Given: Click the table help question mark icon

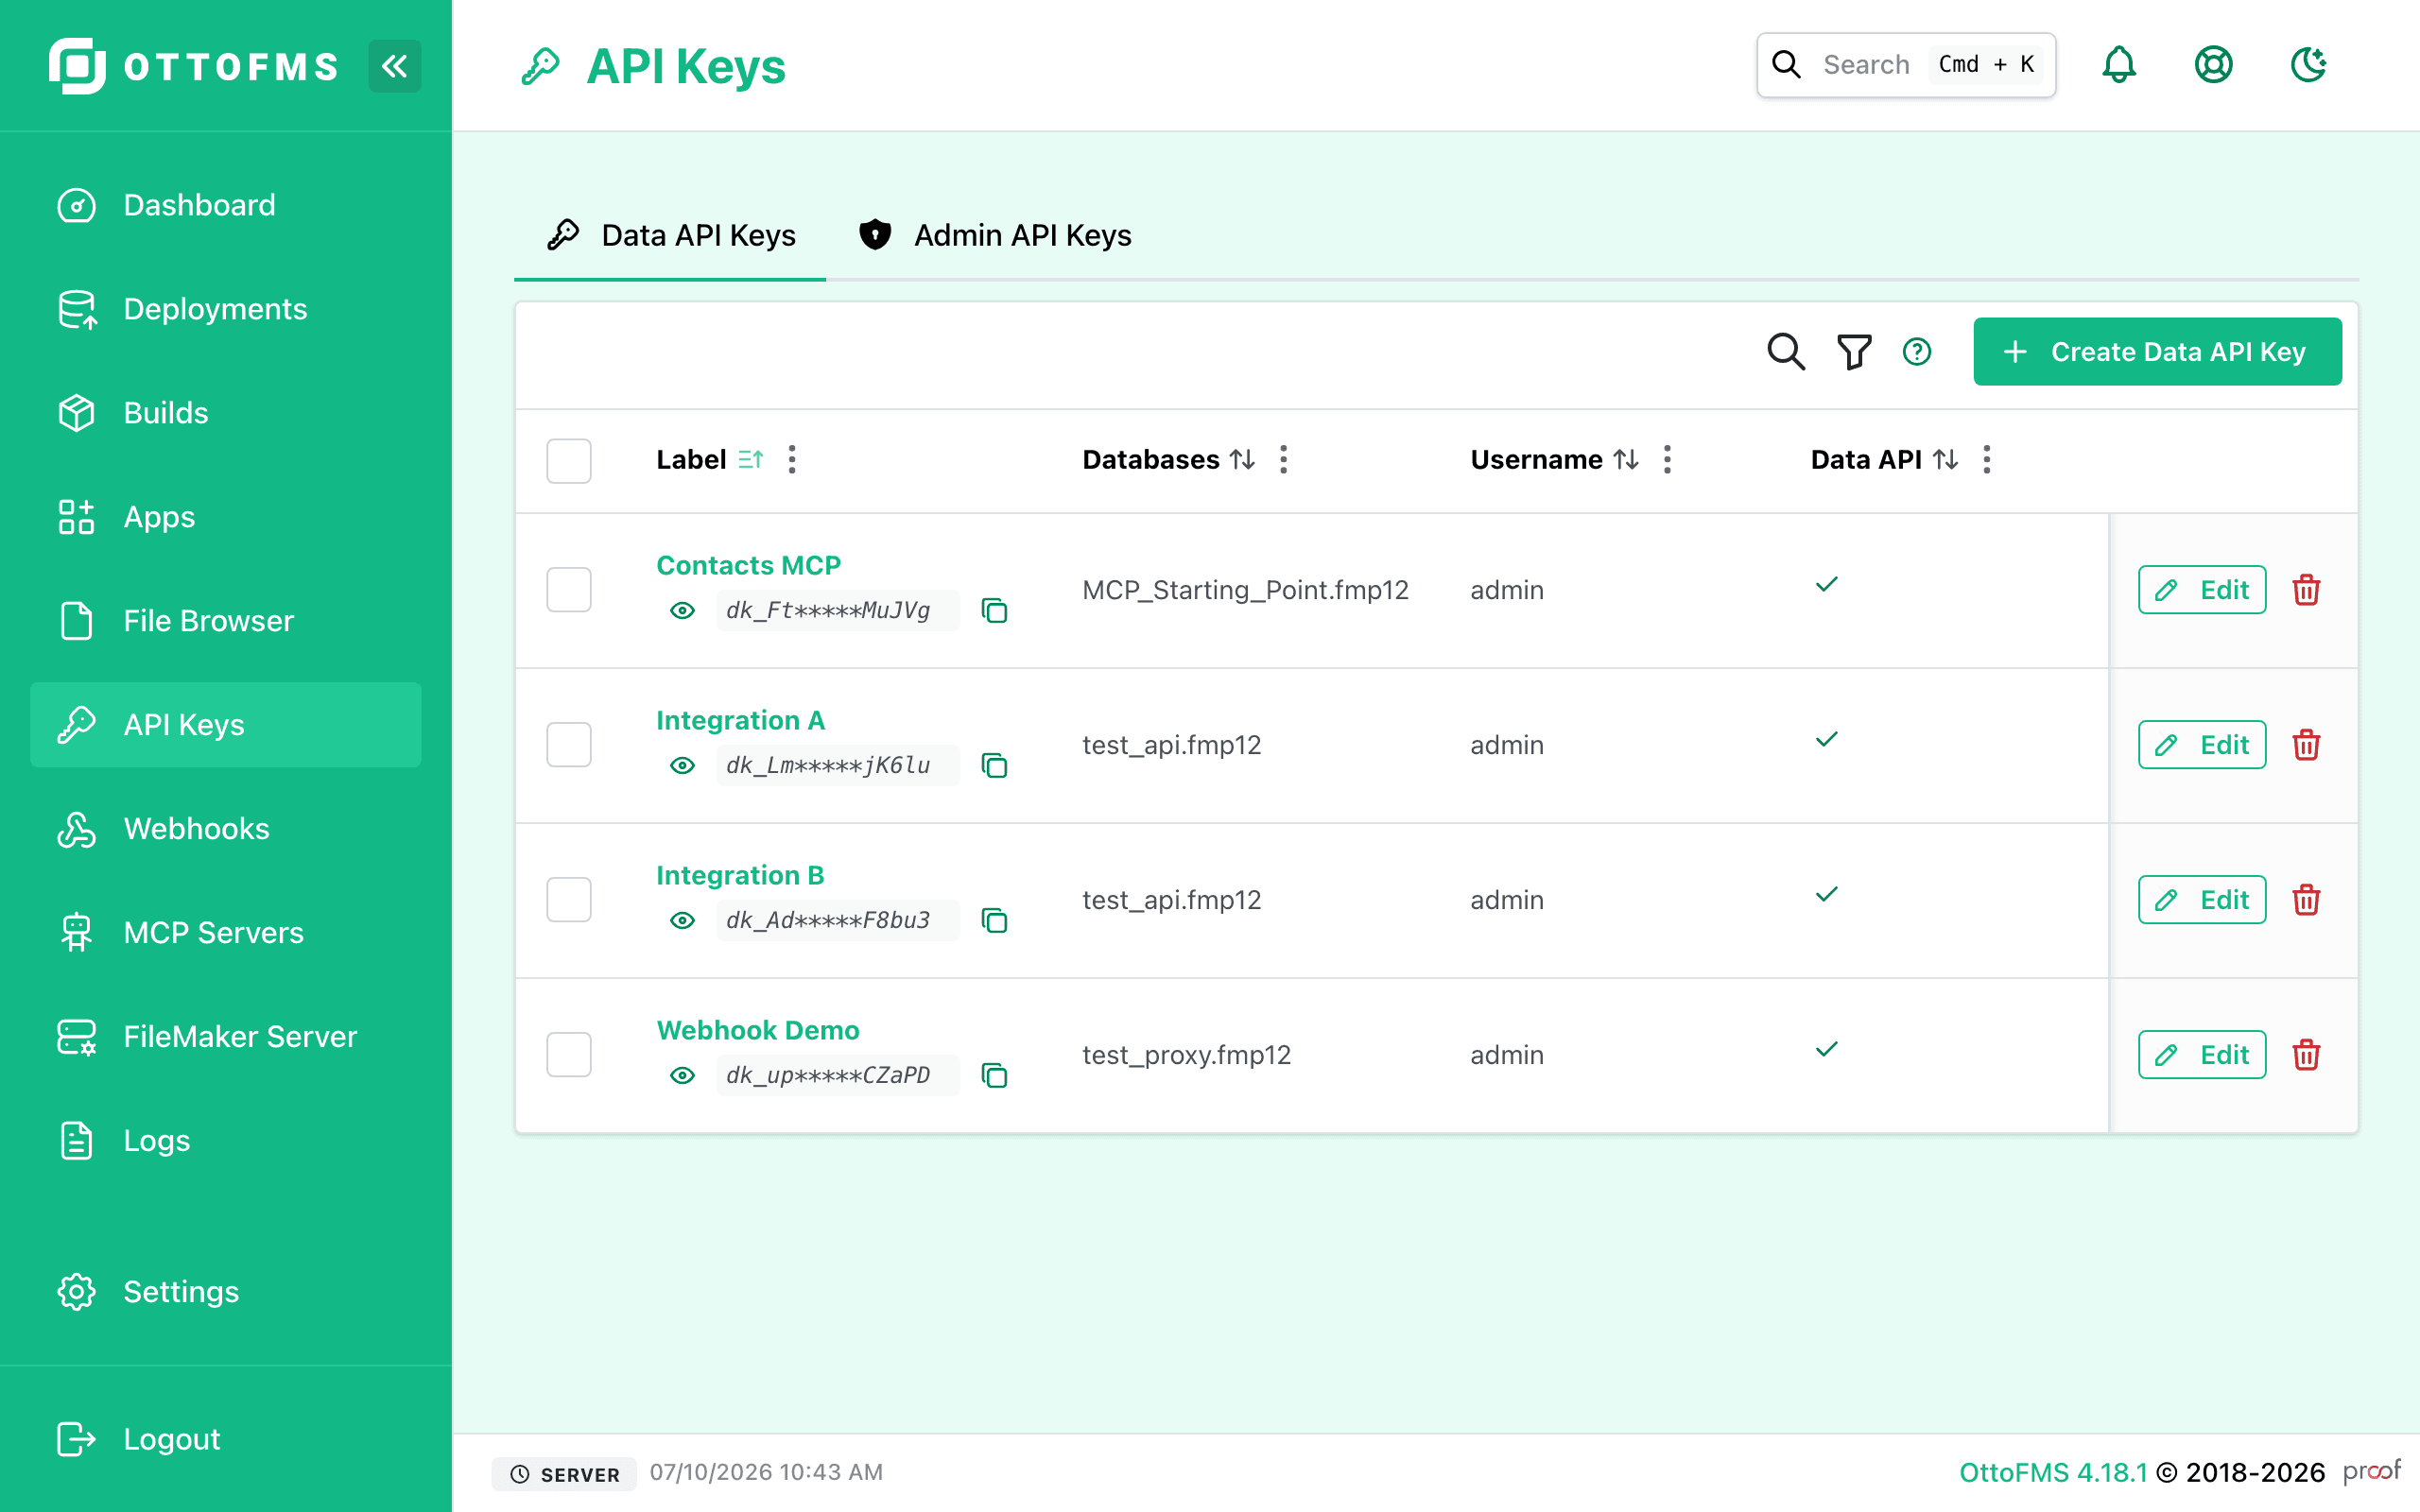Looking at the screenshot, I should pos(1917,352).
